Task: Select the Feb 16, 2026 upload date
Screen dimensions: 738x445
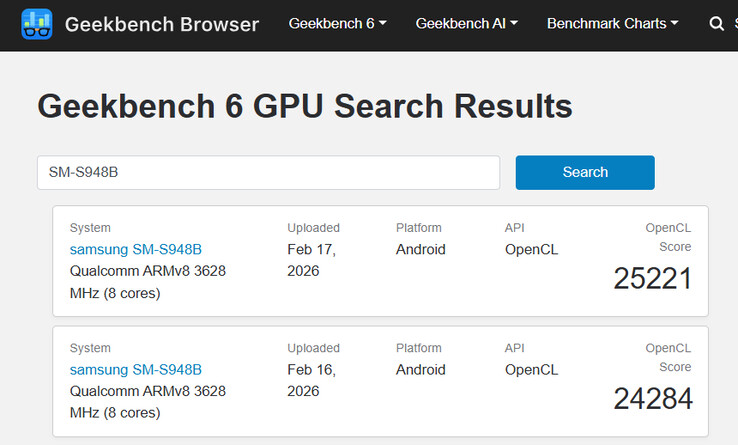Action: pos(311,380)
